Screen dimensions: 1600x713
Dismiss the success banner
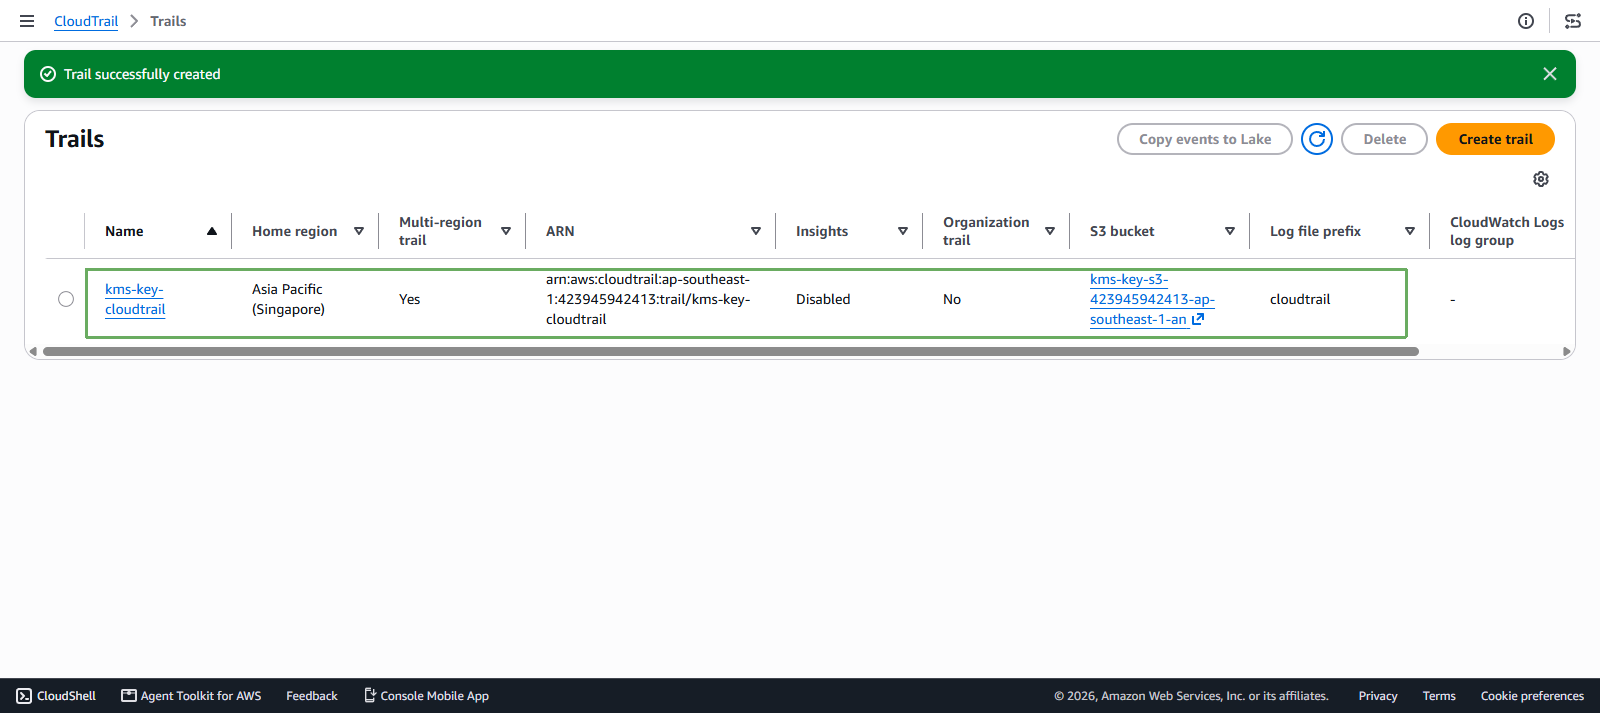pos(1550,74)
